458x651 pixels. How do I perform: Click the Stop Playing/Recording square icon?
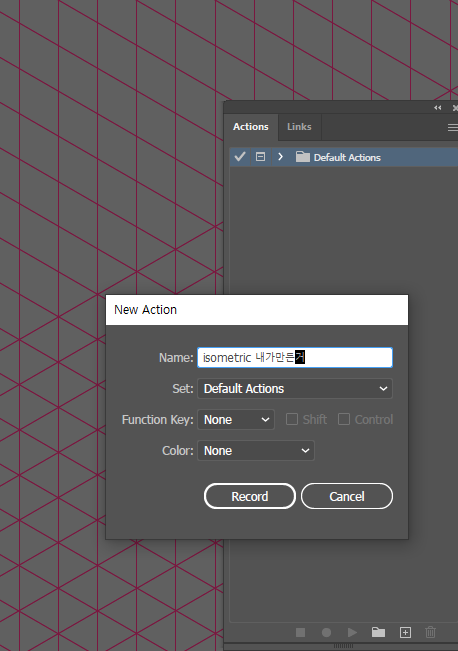pos(300,632)
